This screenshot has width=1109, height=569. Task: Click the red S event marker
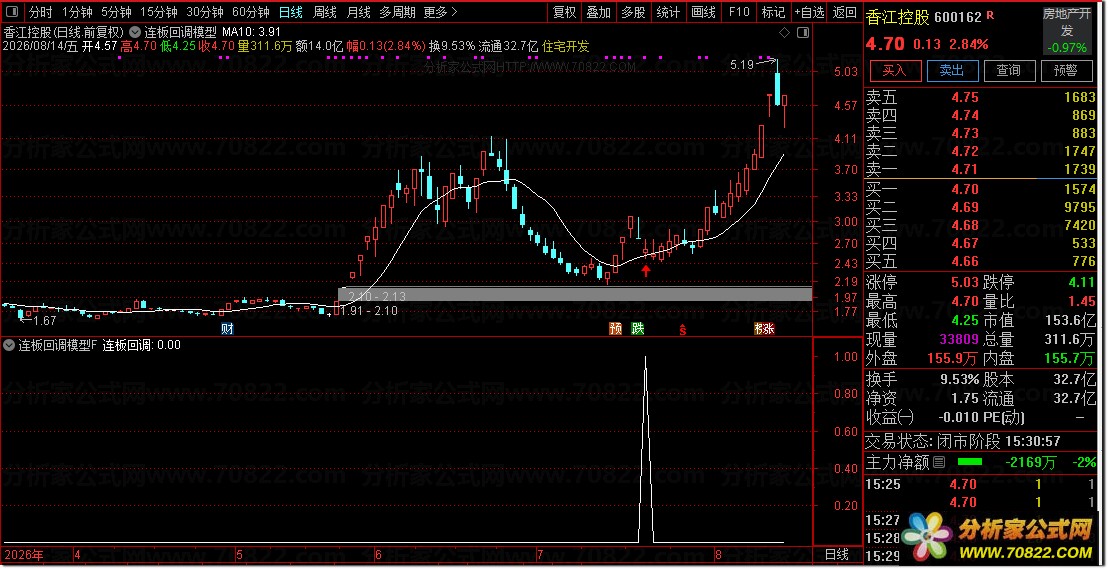pyautogui.click(x=683, y=329)
